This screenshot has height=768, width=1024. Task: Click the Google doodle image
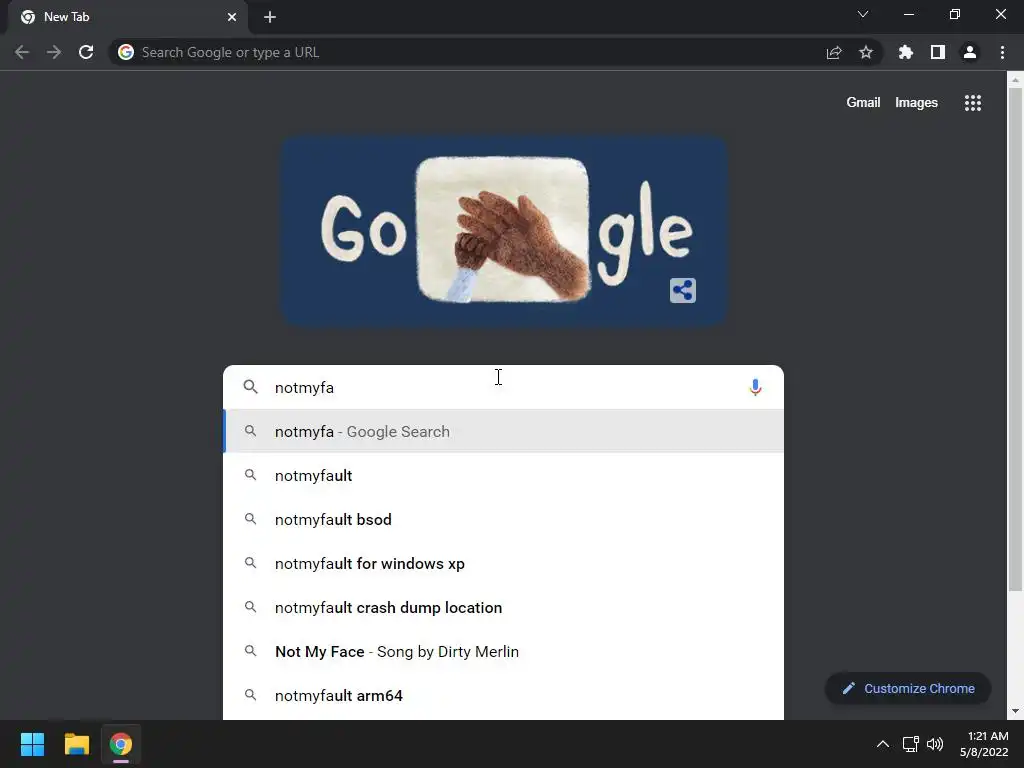504,230
